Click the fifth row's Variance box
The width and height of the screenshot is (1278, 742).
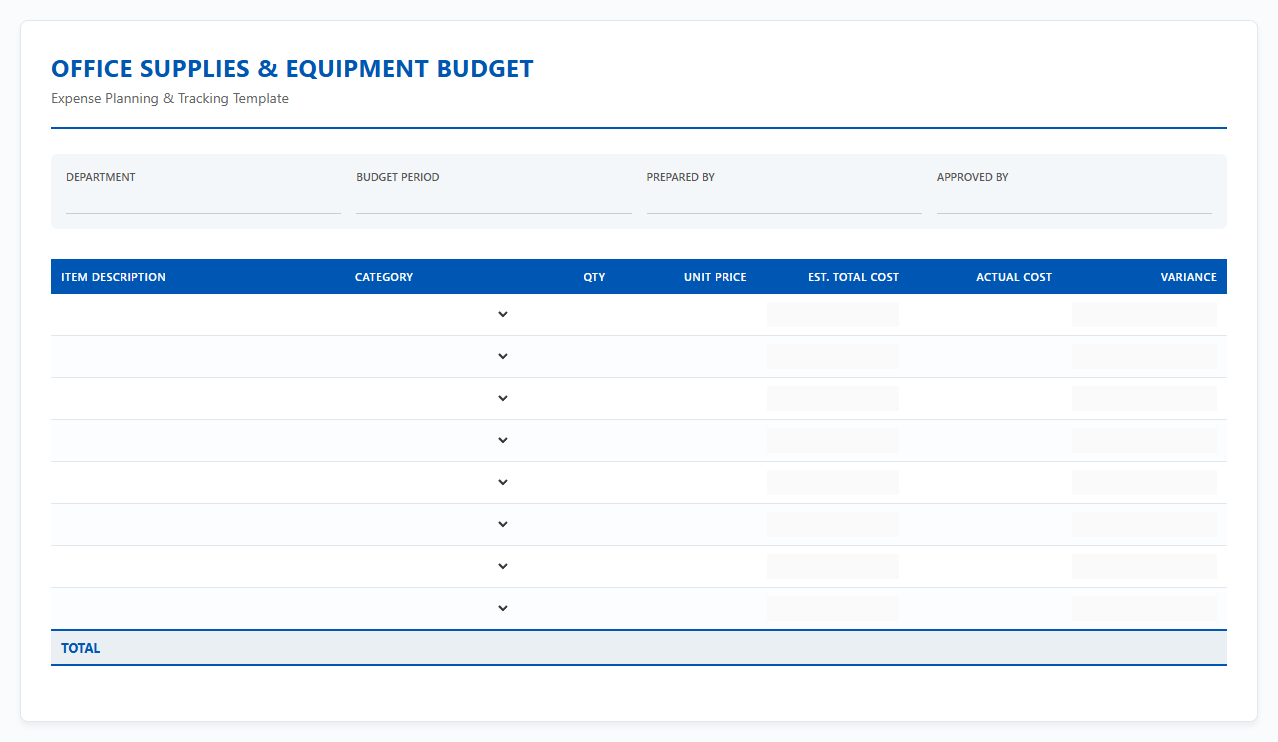pos(1144,482)
